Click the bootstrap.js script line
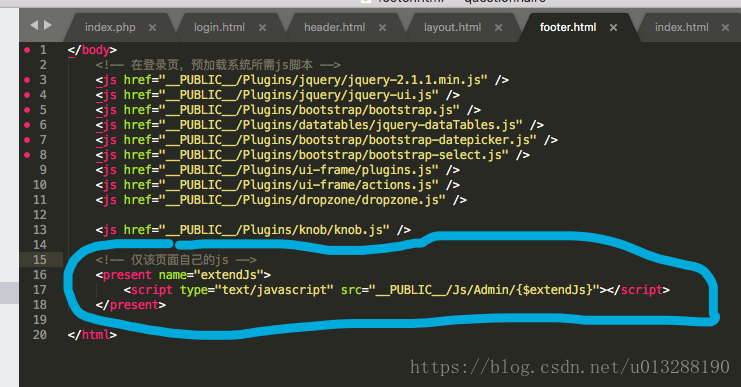The image size is (741, 387). coord(288,110)
